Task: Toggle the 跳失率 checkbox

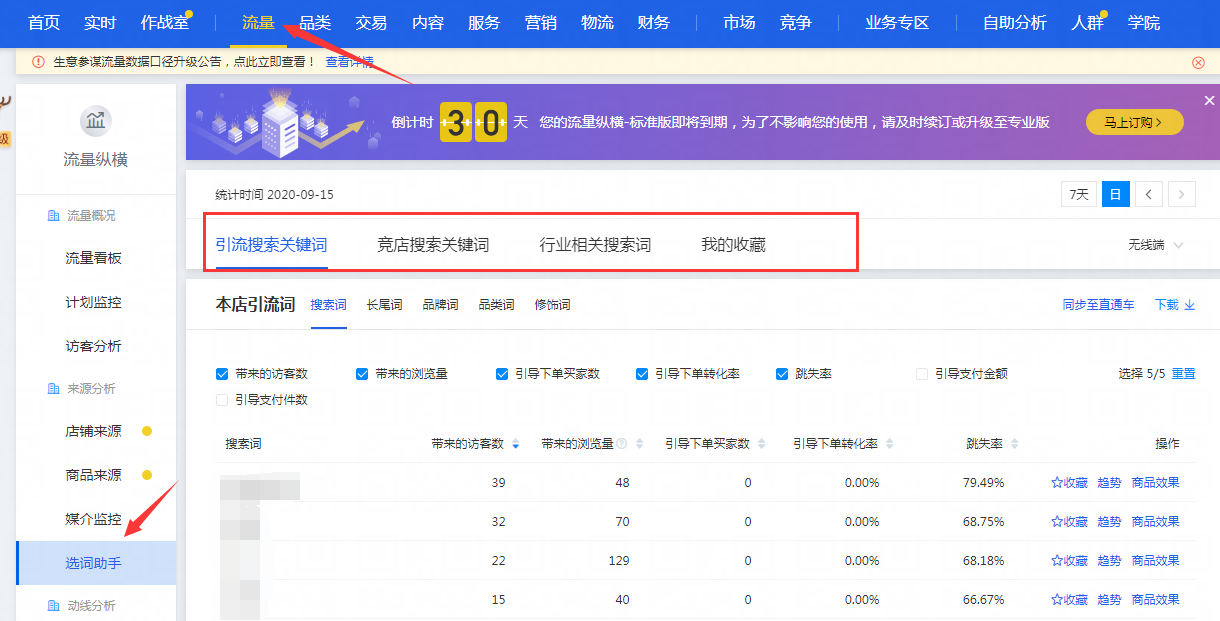Action: 783,374
